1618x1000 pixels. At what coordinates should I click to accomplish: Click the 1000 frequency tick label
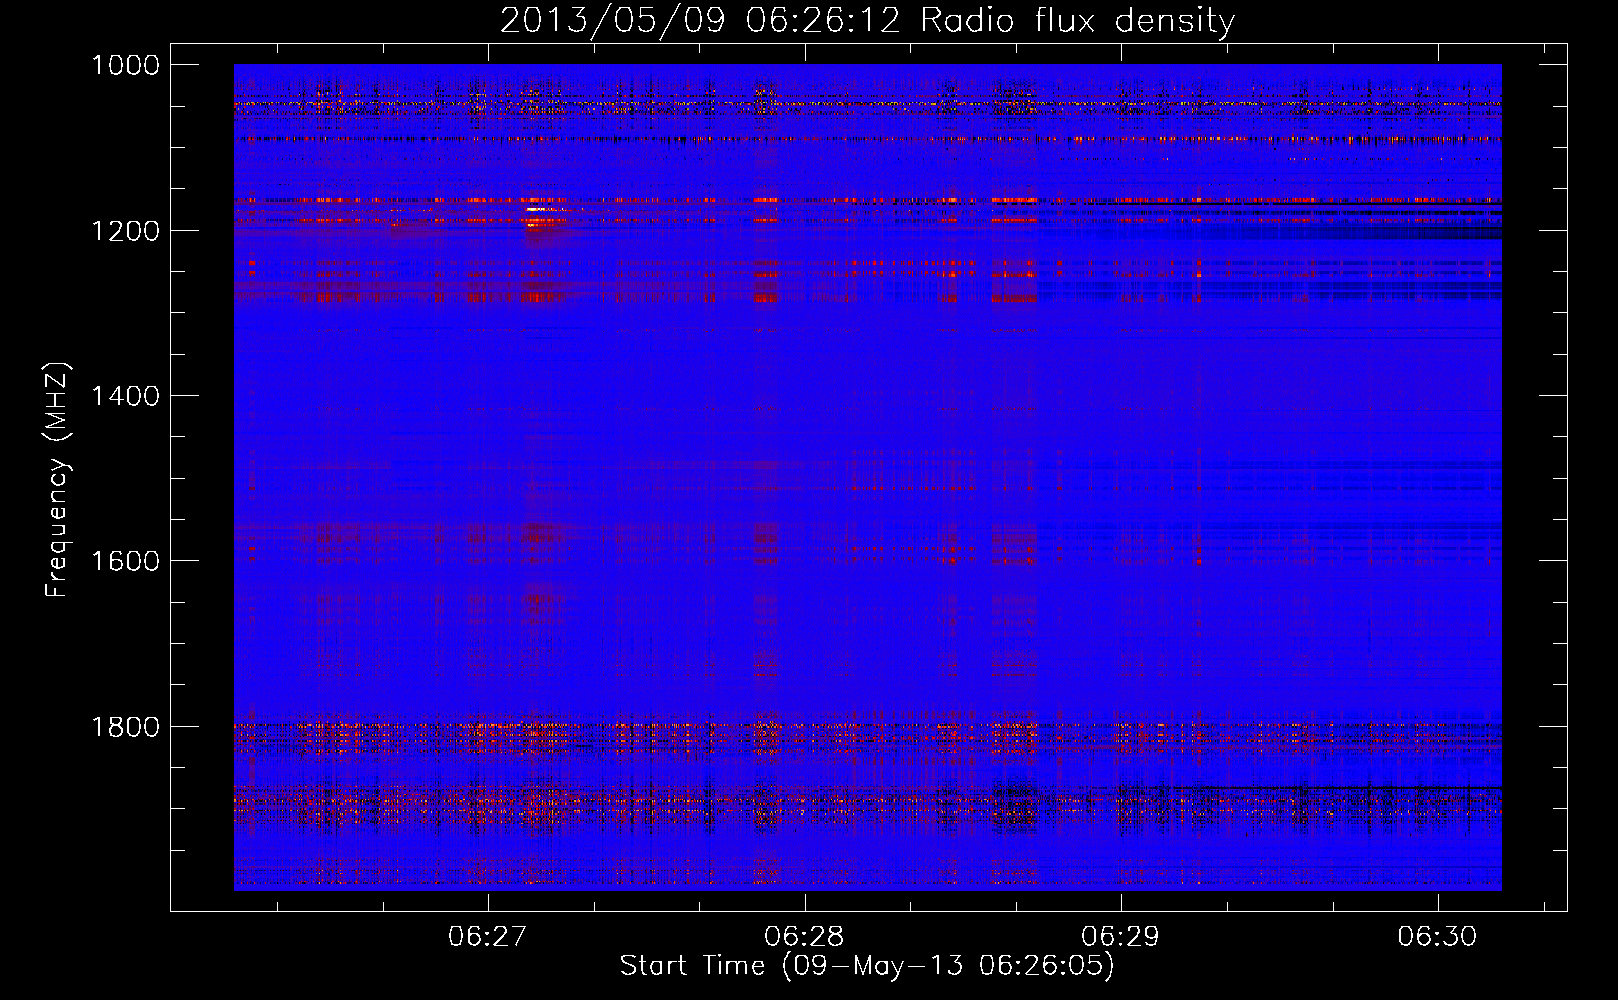(x=125, y=65)
